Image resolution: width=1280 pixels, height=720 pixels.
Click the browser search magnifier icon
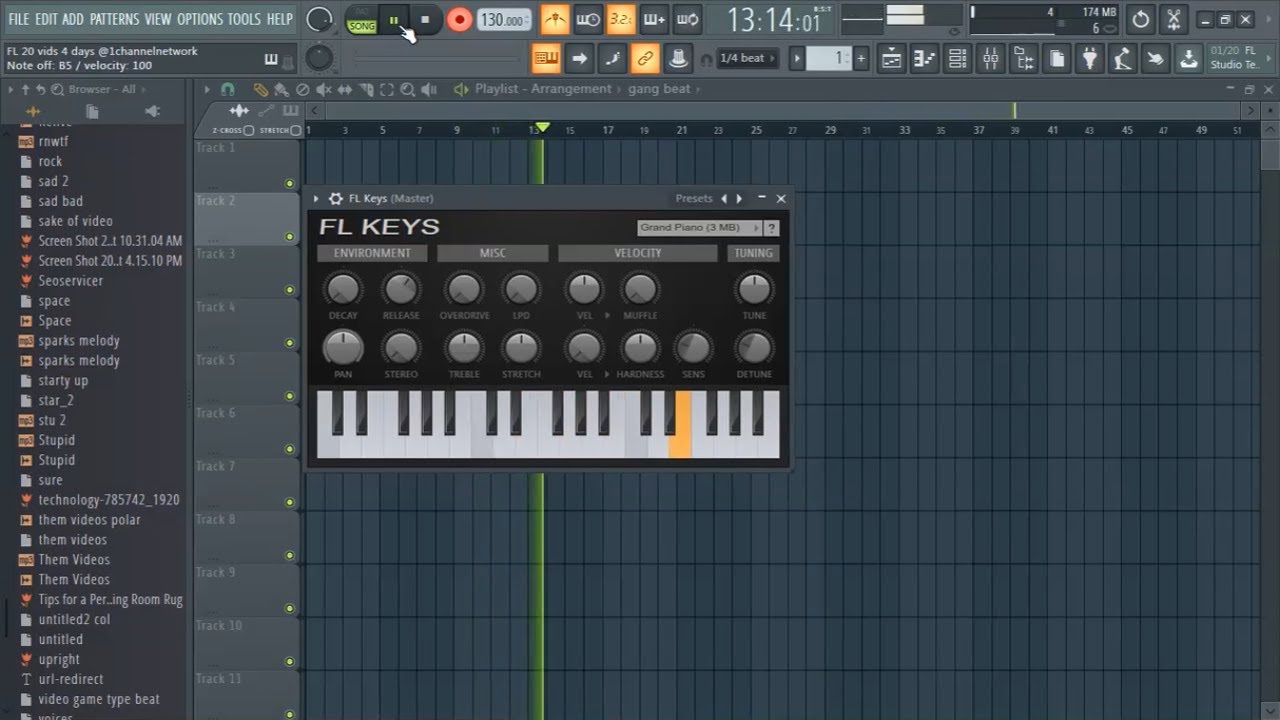(x=59, y=89)
